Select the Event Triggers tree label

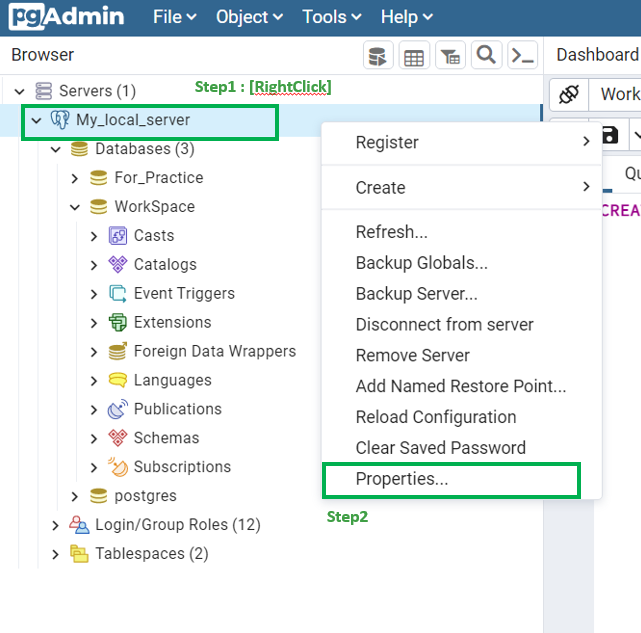pos(184,294)
